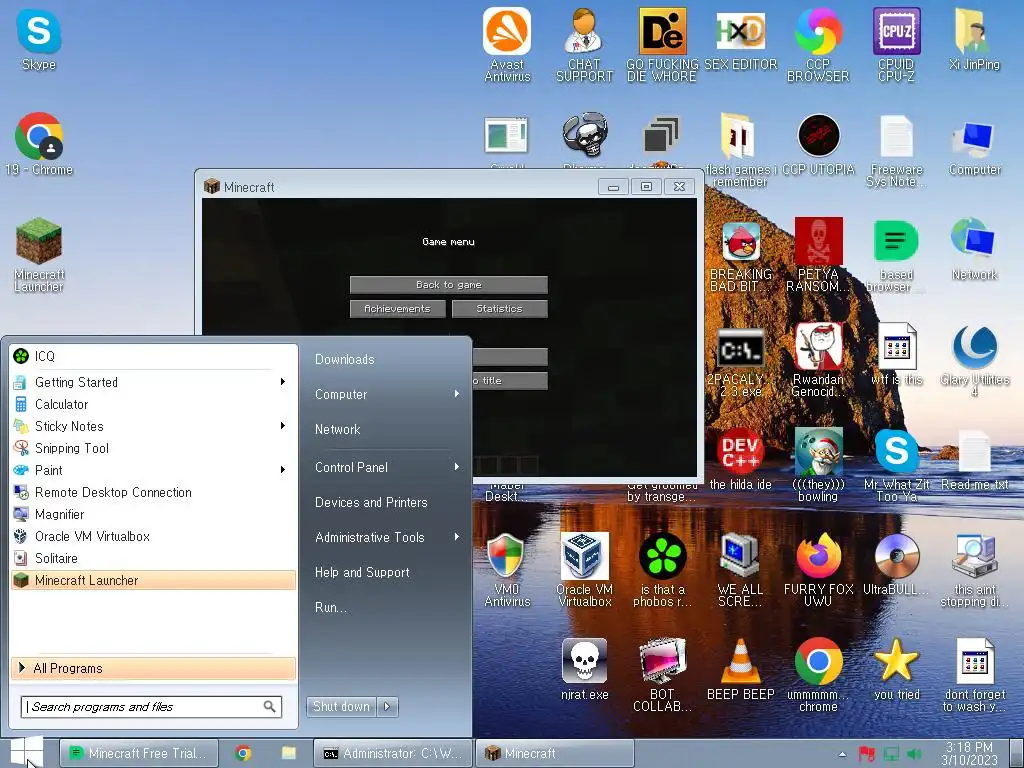Expand All Programs in Start menu
1024x768 pixels.
pyautogui.click(x=153, y=668)
